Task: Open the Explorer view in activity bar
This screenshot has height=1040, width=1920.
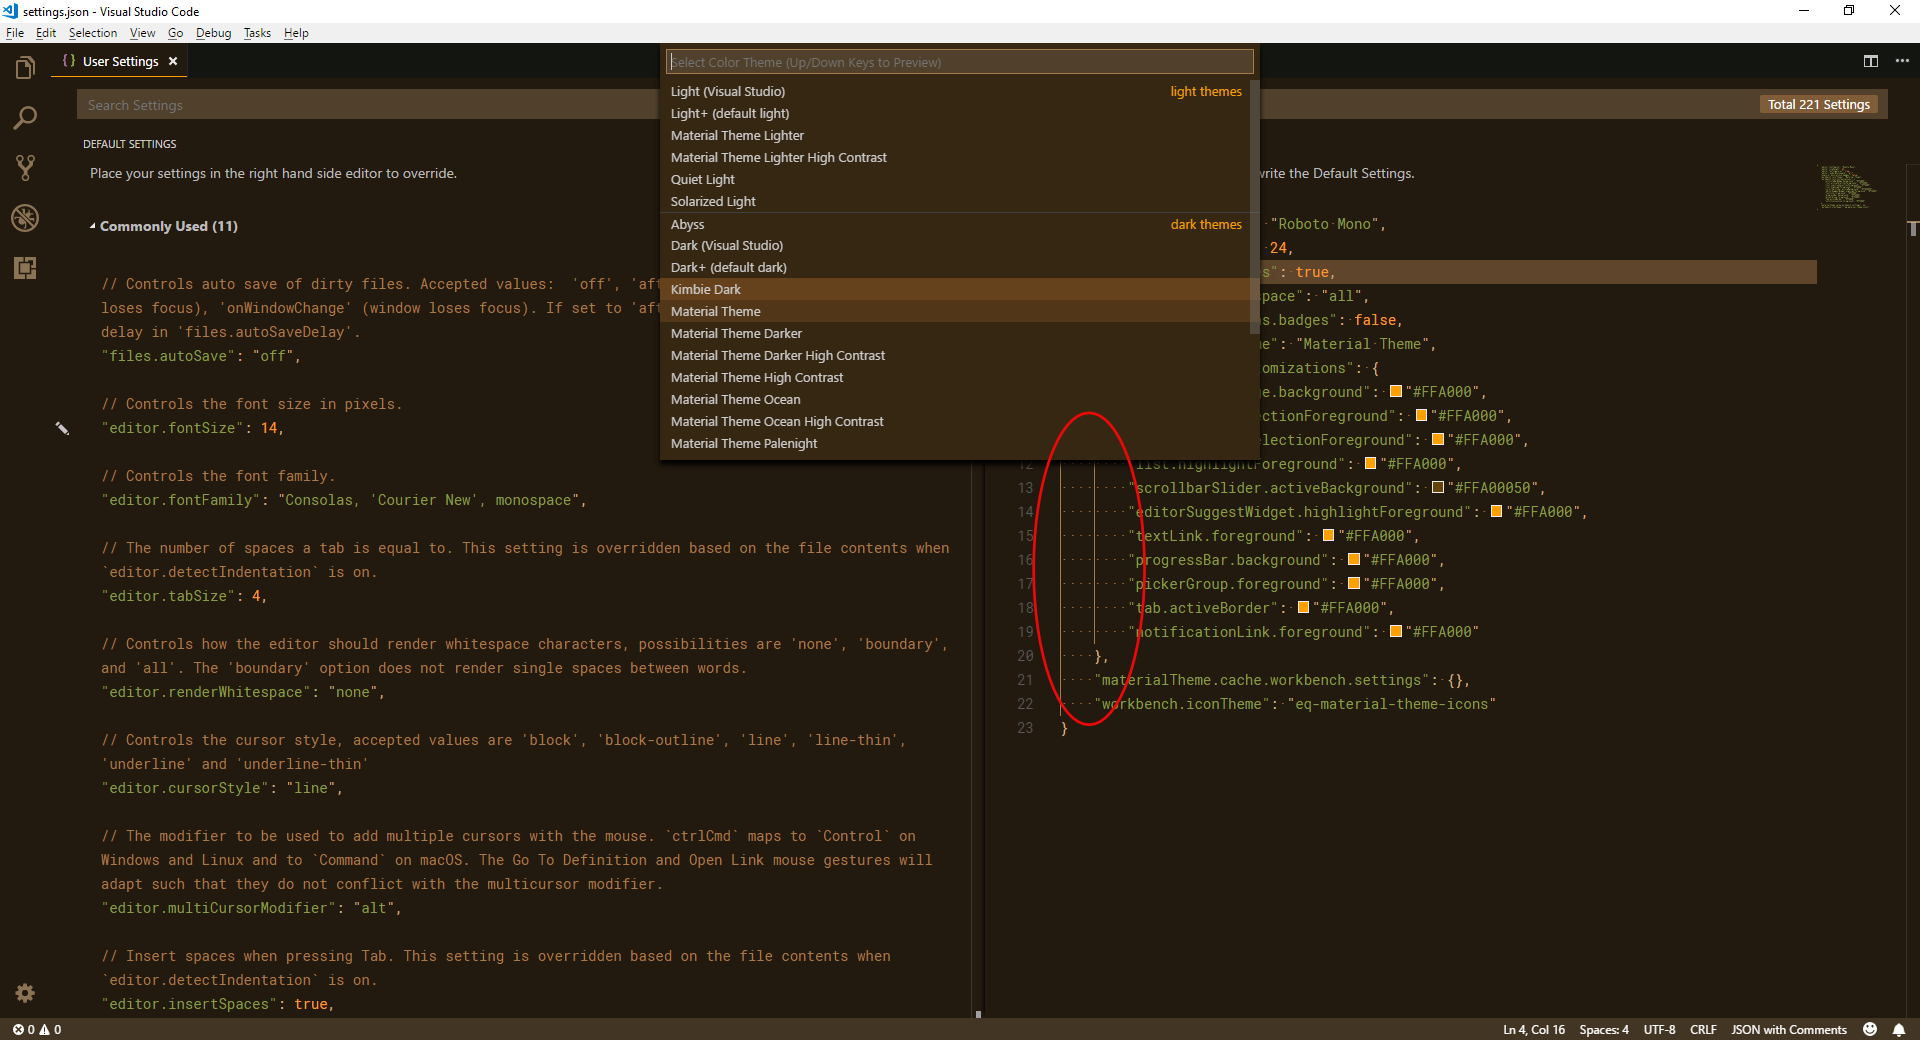Action: point(25,68)
